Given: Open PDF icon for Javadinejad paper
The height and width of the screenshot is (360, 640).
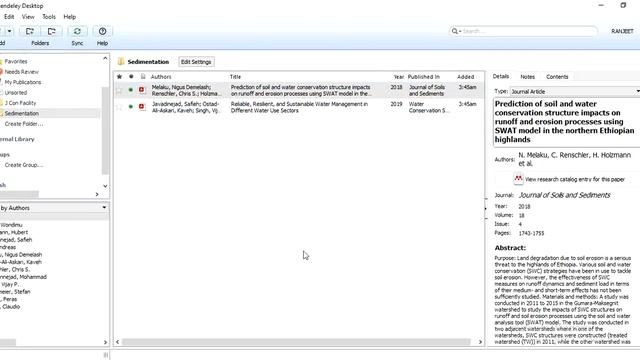Looking at the screenshot, I should pos(142,106).
